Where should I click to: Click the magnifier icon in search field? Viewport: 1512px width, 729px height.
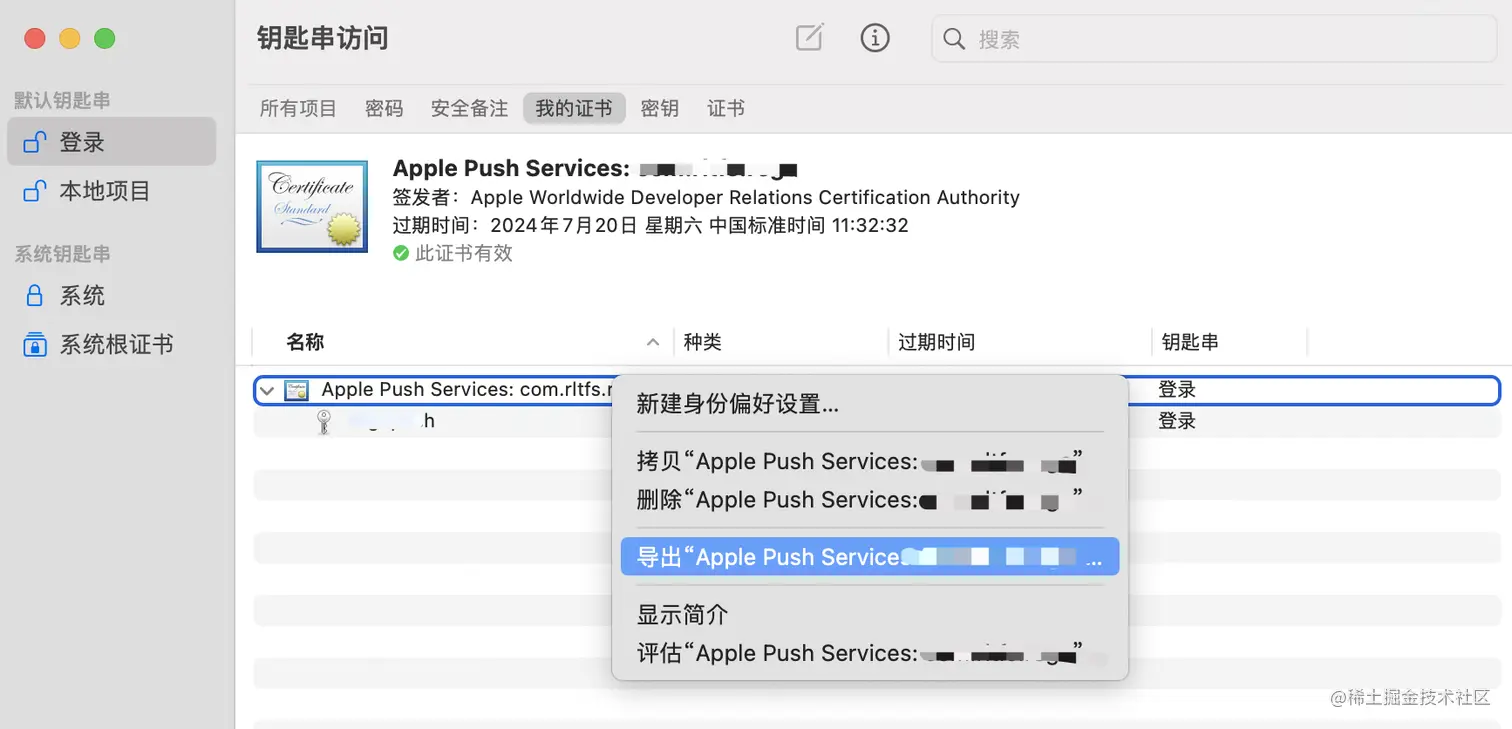point(954,39)
